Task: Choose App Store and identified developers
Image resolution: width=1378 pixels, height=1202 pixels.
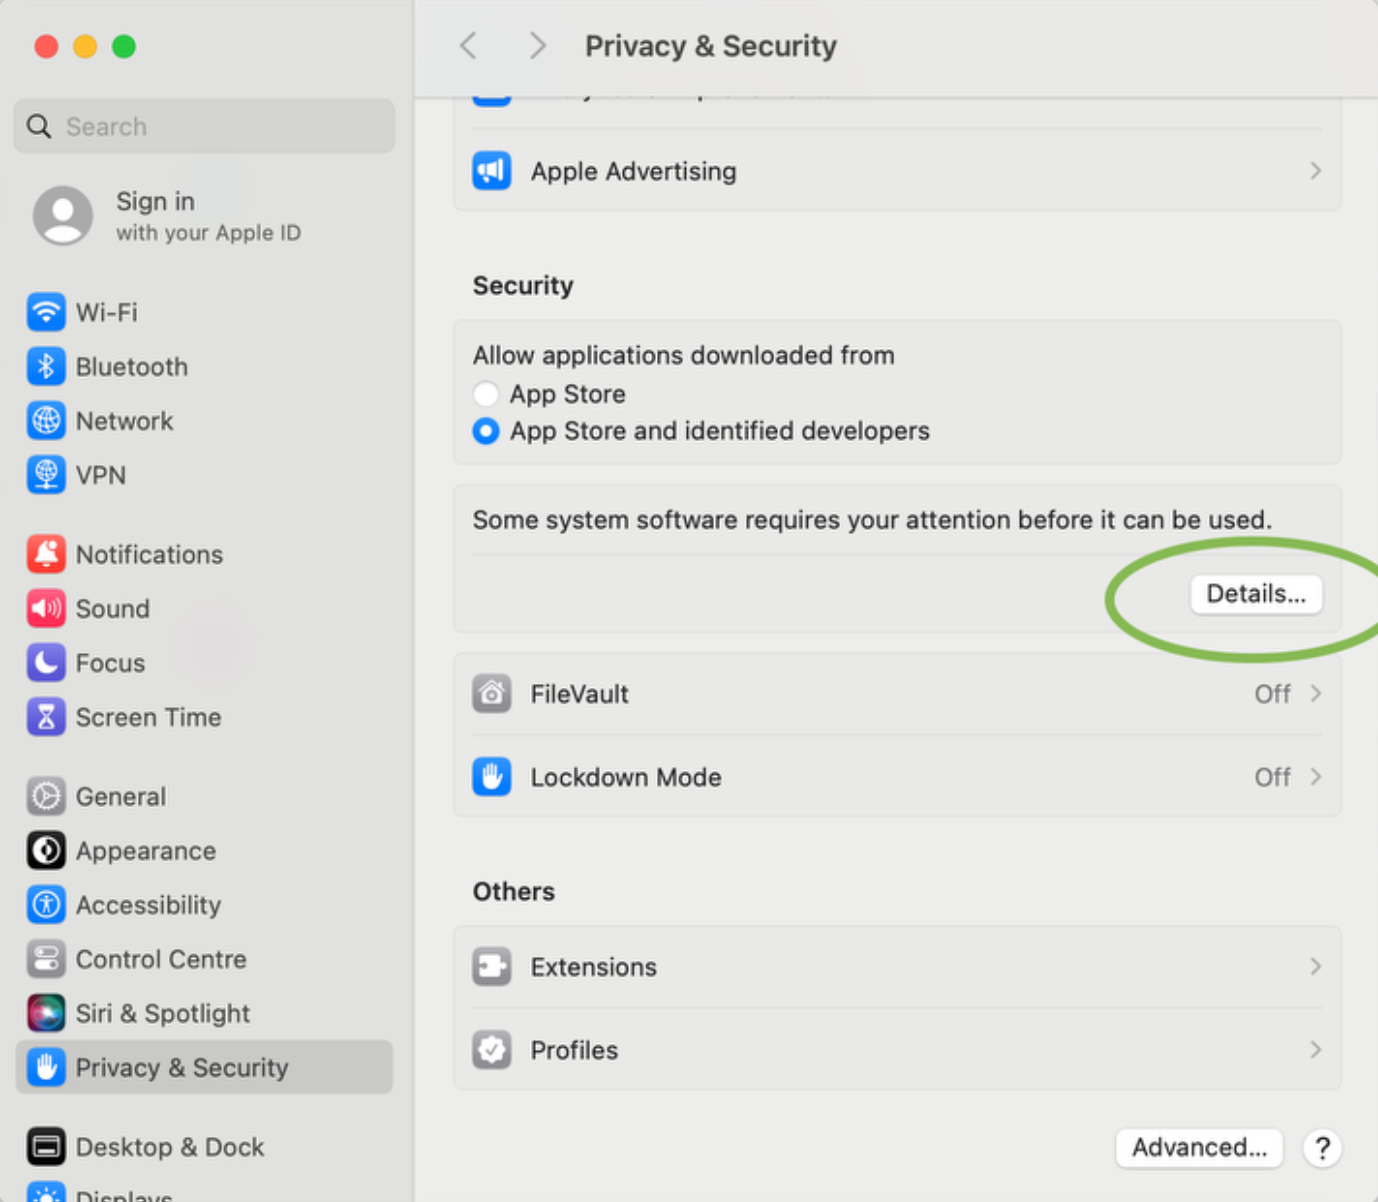Action: coord(486,431)
